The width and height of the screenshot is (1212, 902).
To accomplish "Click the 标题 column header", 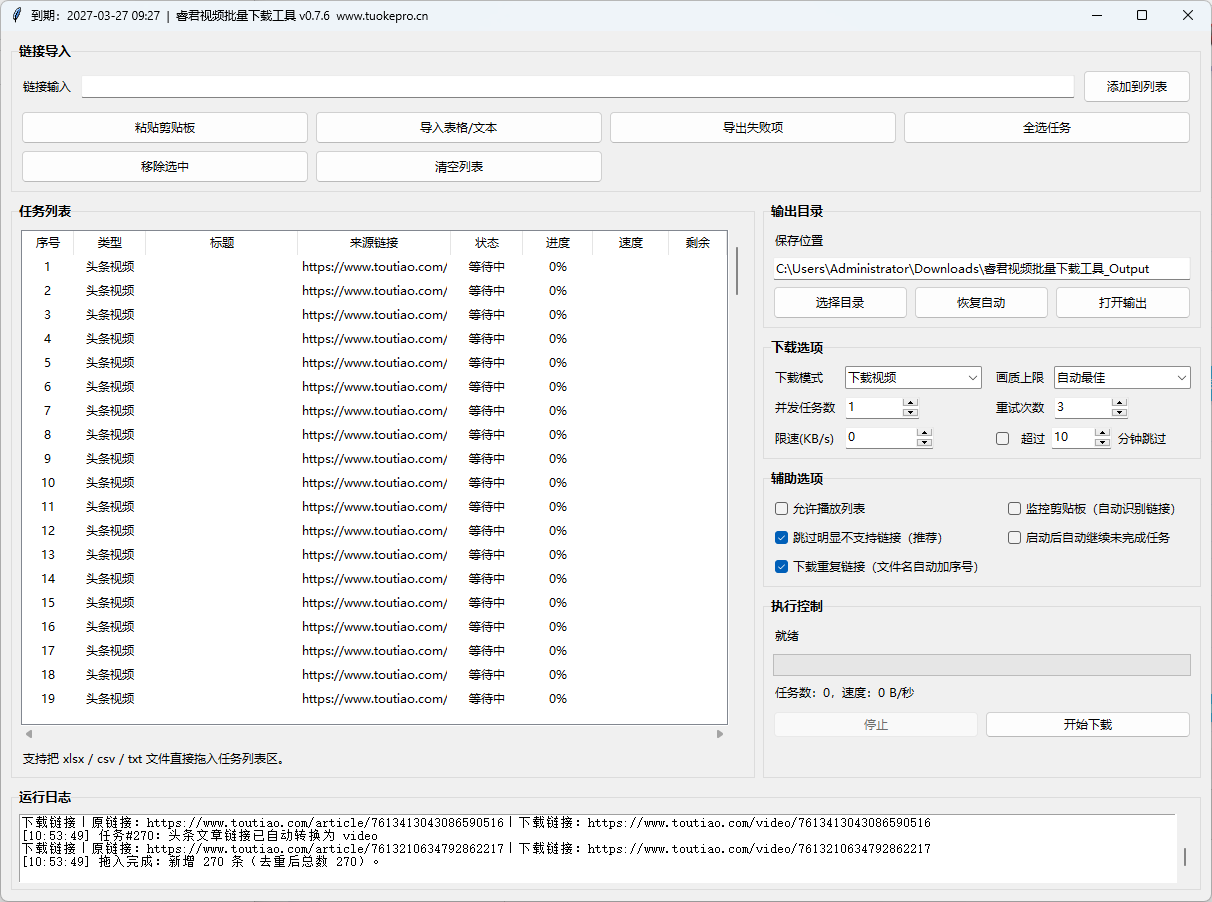I will point(222,243).
